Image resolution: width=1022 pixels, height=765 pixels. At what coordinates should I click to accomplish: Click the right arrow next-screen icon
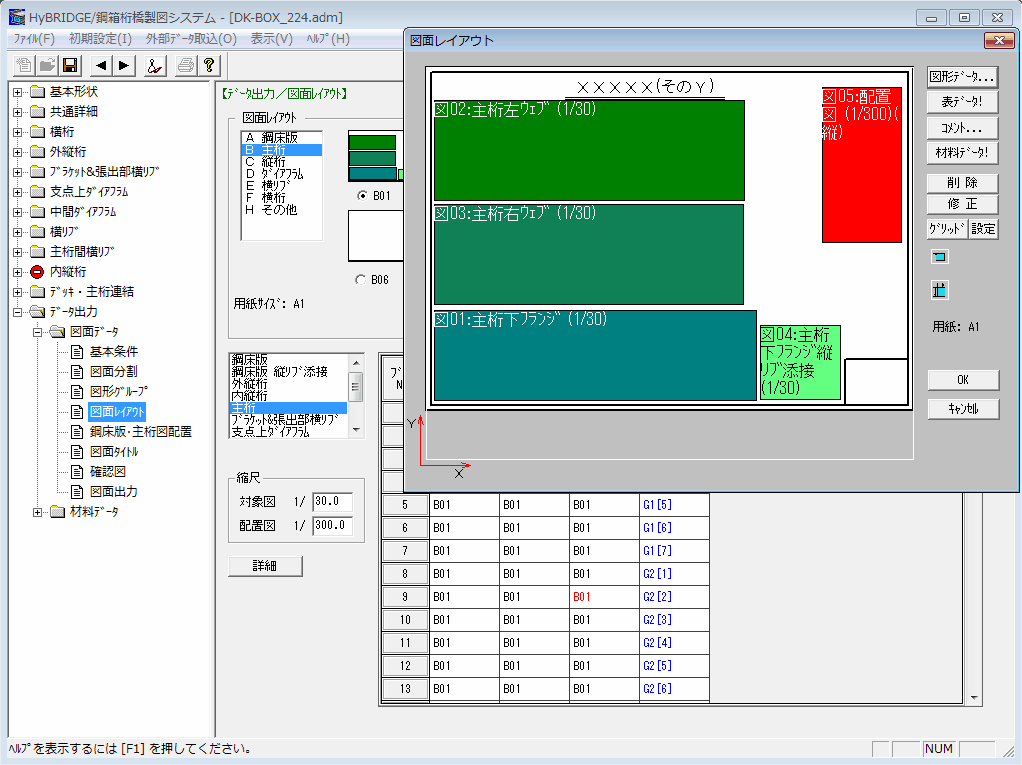point(123,65)
